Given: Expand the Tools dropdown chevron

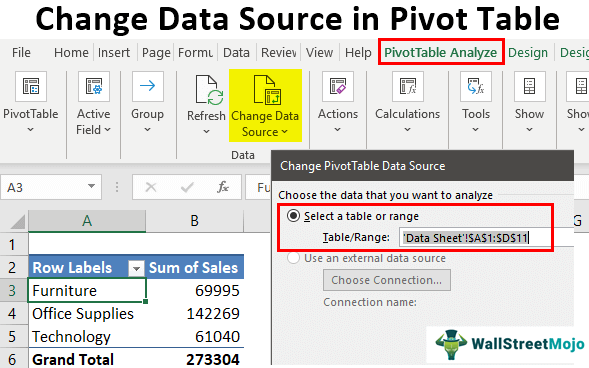Looking at the screenshot, I should point(476,130).
